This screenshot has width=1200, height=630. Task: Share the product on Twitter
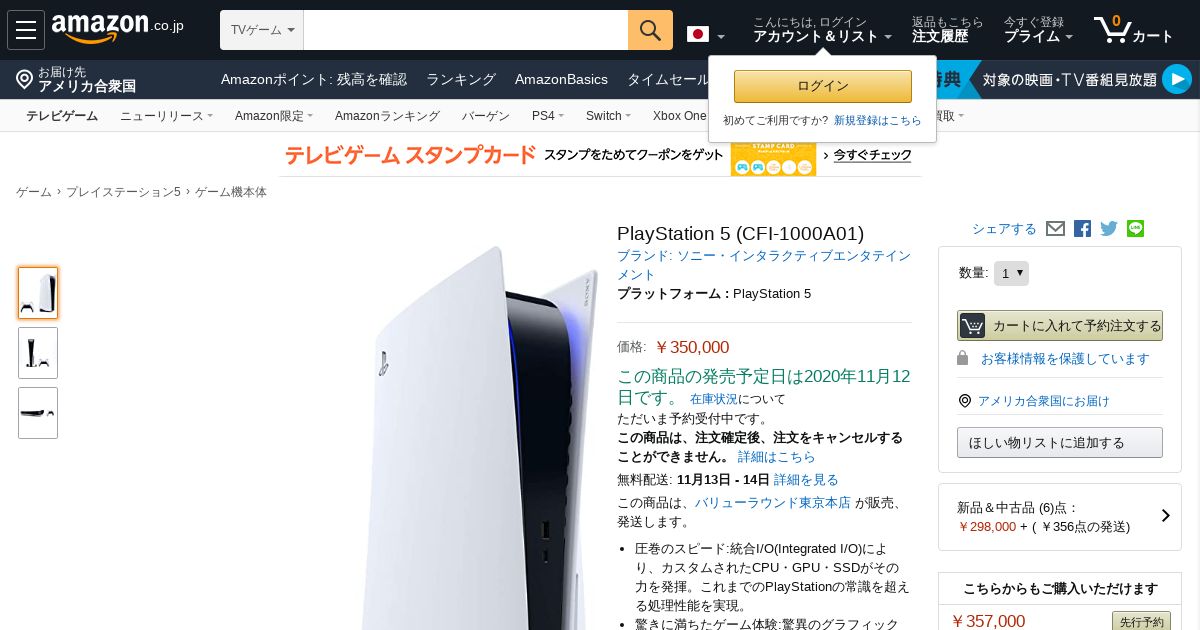pyautogui.click(x=1109, y=229)
